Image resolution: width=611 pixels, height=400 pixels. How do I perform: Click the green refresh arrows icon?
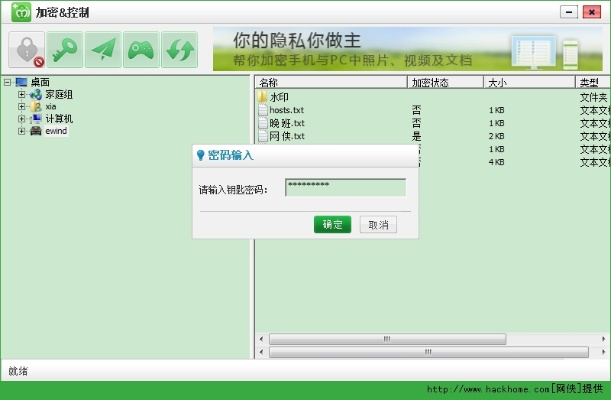tap(180, 49)
